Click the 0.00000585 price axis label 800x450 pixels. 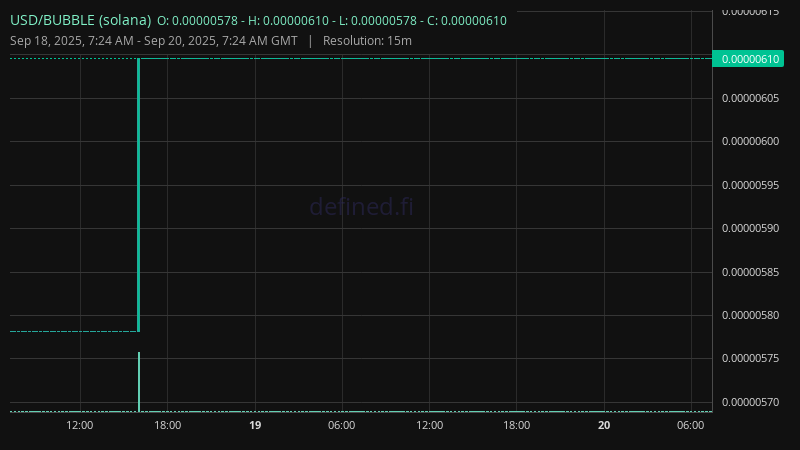(x=751, y=272)
